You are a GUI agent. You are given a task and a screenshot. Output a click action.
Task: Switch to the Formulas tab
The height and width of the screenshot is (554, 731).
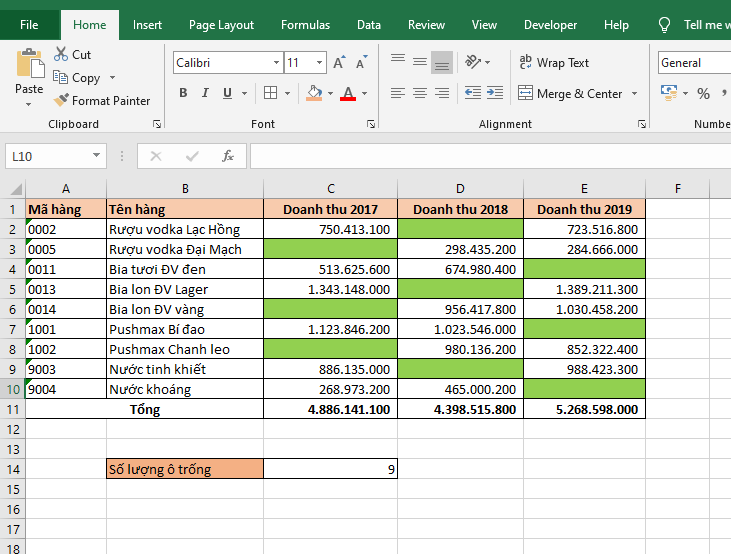tap(305, 25)
